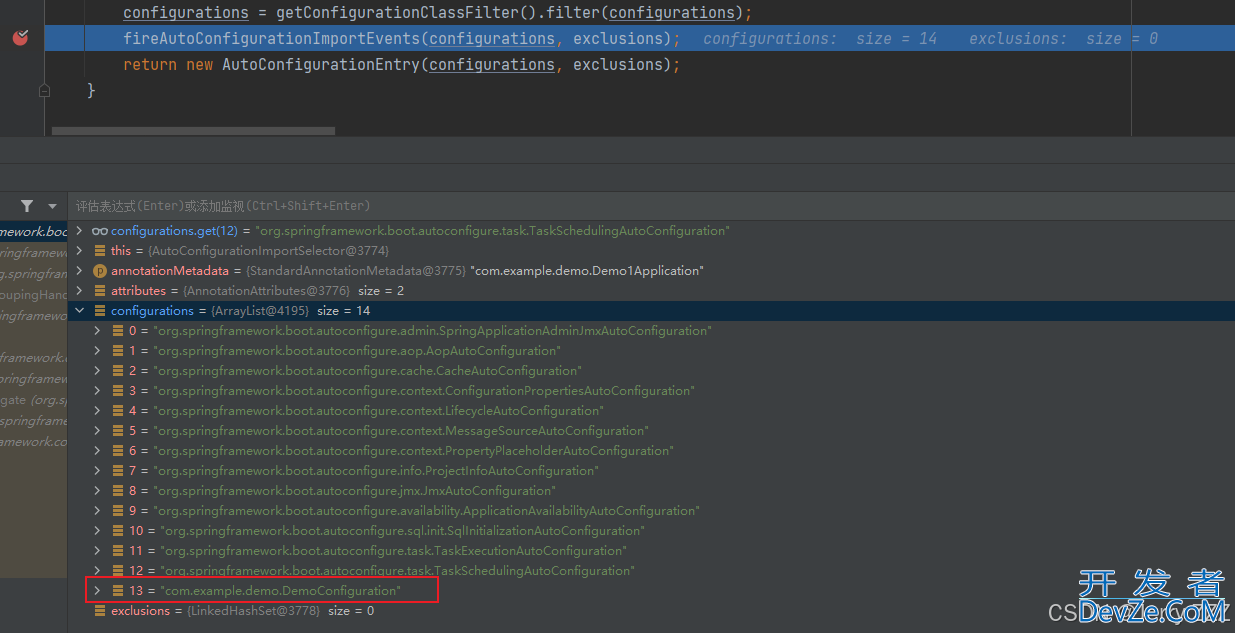Image resolution: width=1235 pixels, height=633 pixels.
Task: Click the field icon beside 'configurations' ArrayList
Action: pos(99,311)
